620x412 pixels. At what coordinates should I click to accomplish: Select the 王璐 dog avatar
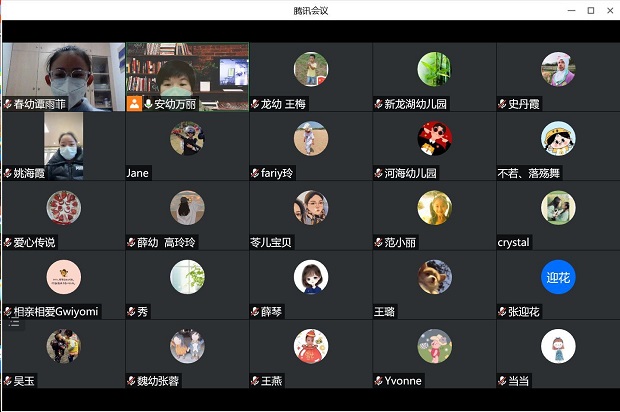(x=434, y=277)
